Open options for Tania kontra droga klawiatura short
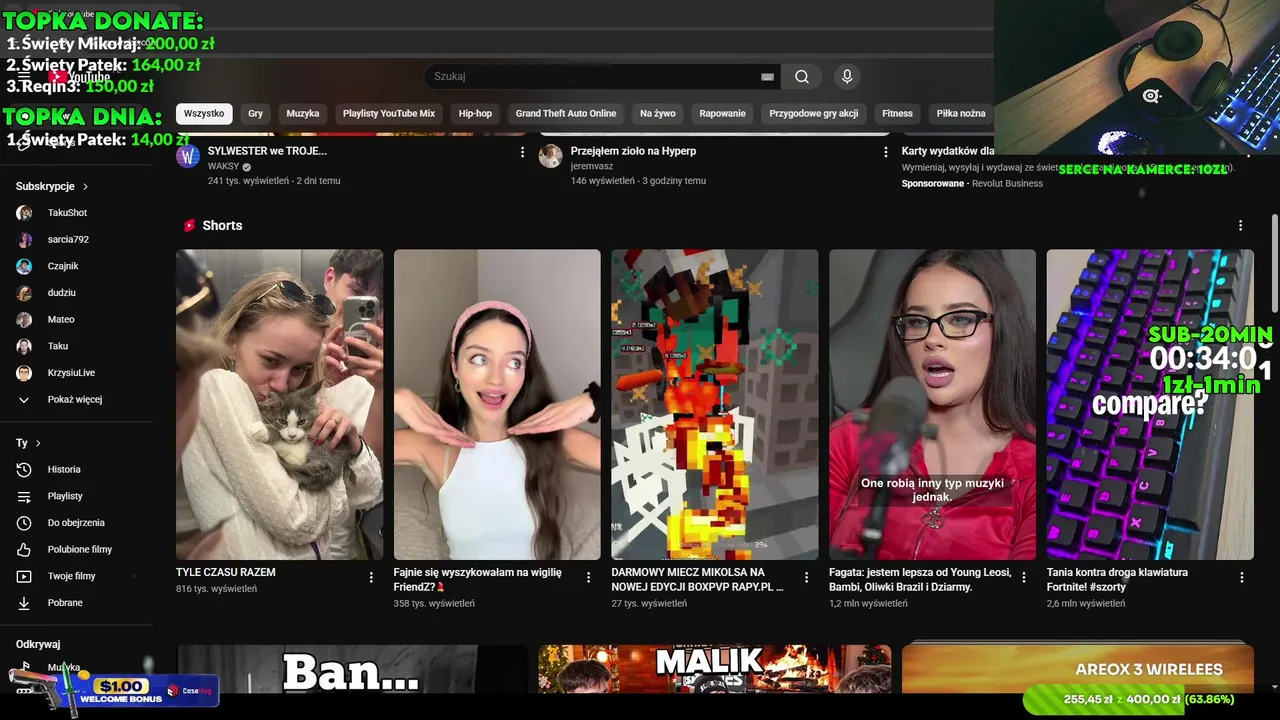The width and height of the screenshot is (1280, 720). 1242,578
